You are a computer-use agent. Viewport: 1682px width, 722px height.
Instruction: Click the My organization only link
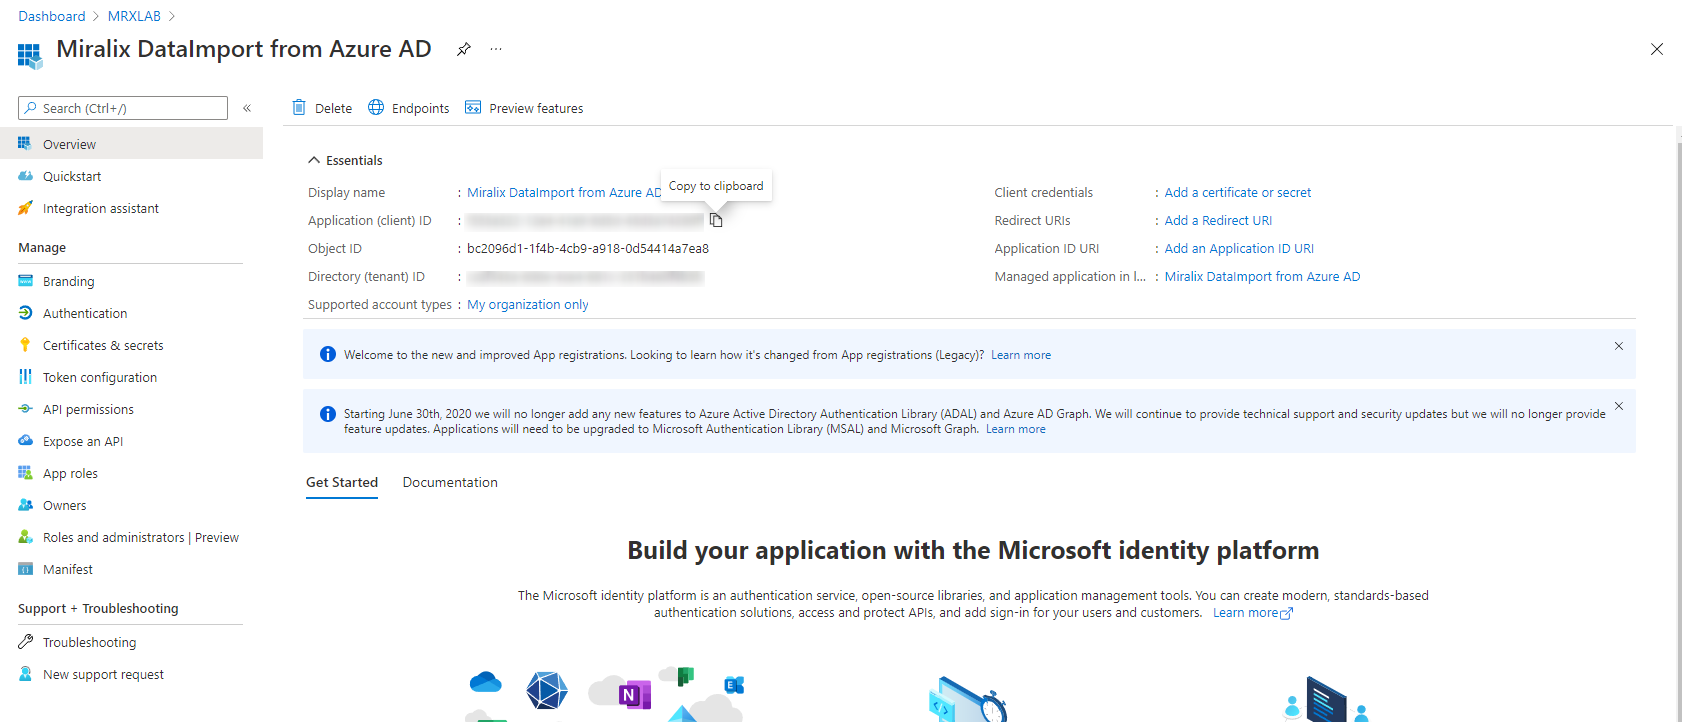pos(528,304)
